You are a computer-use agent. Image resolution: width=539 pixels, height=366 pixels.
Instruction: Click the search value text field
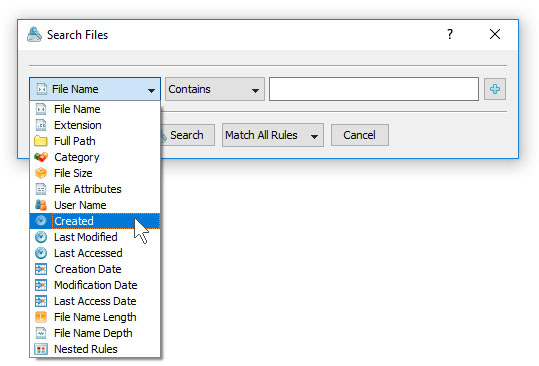374,89
